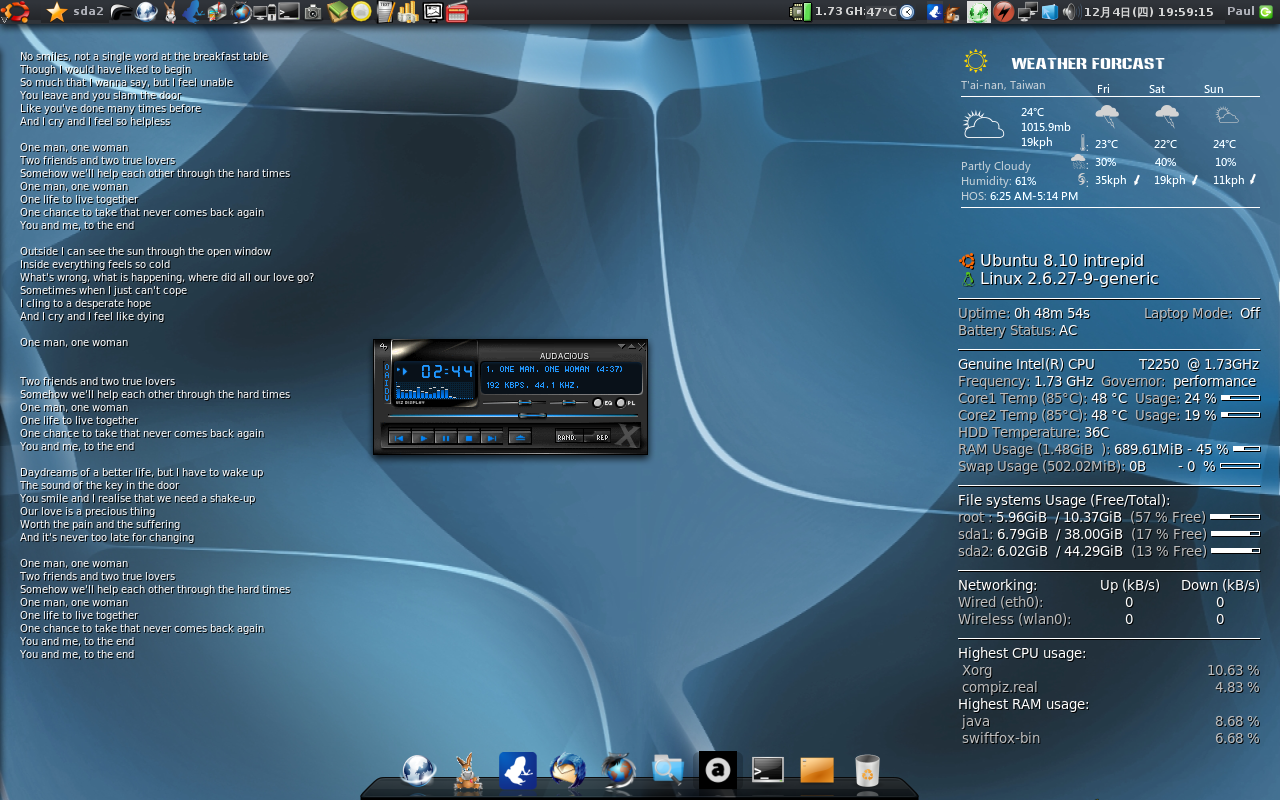1280x800 pixels.
Task: Adjust the Audacious volume slider
Action: (x=515, y=402)
